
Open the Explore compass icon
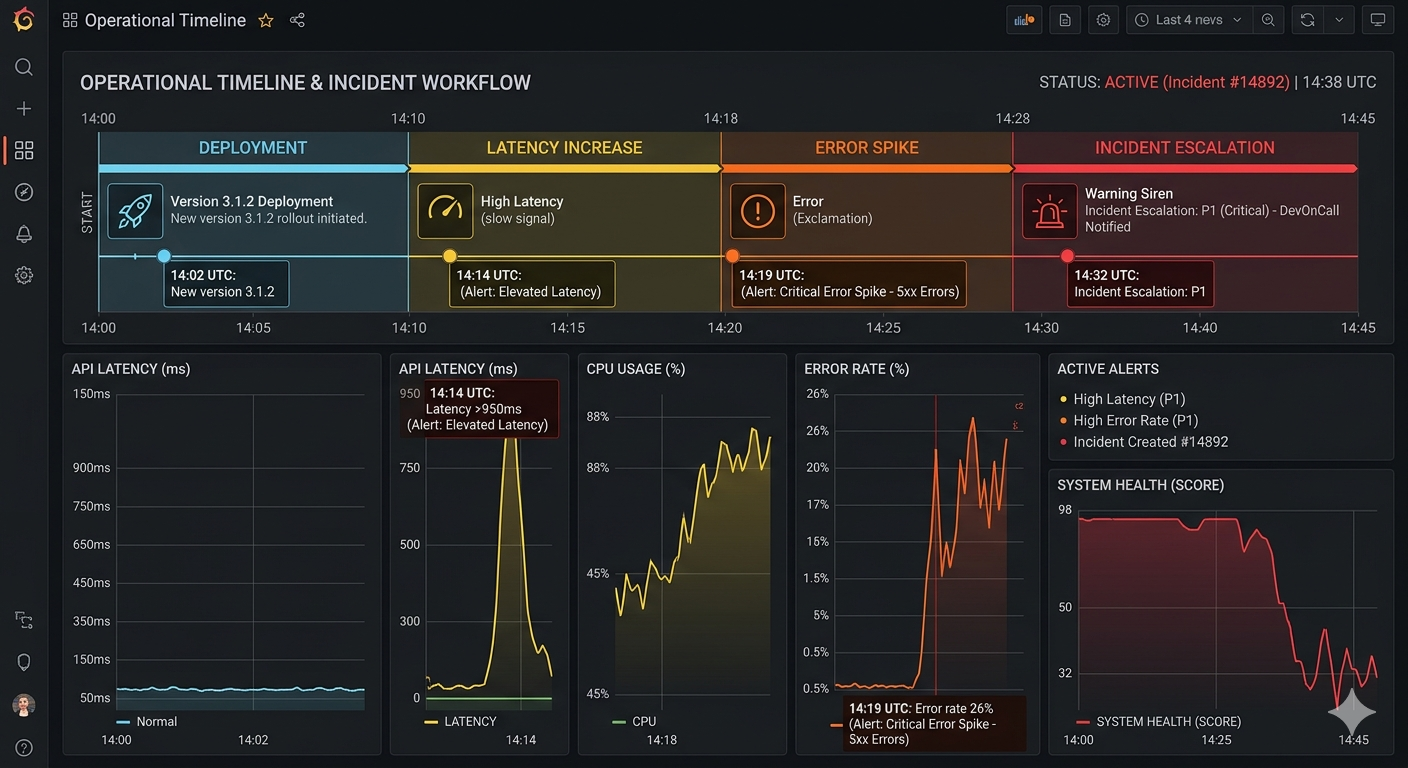click(x=24, y=192)
